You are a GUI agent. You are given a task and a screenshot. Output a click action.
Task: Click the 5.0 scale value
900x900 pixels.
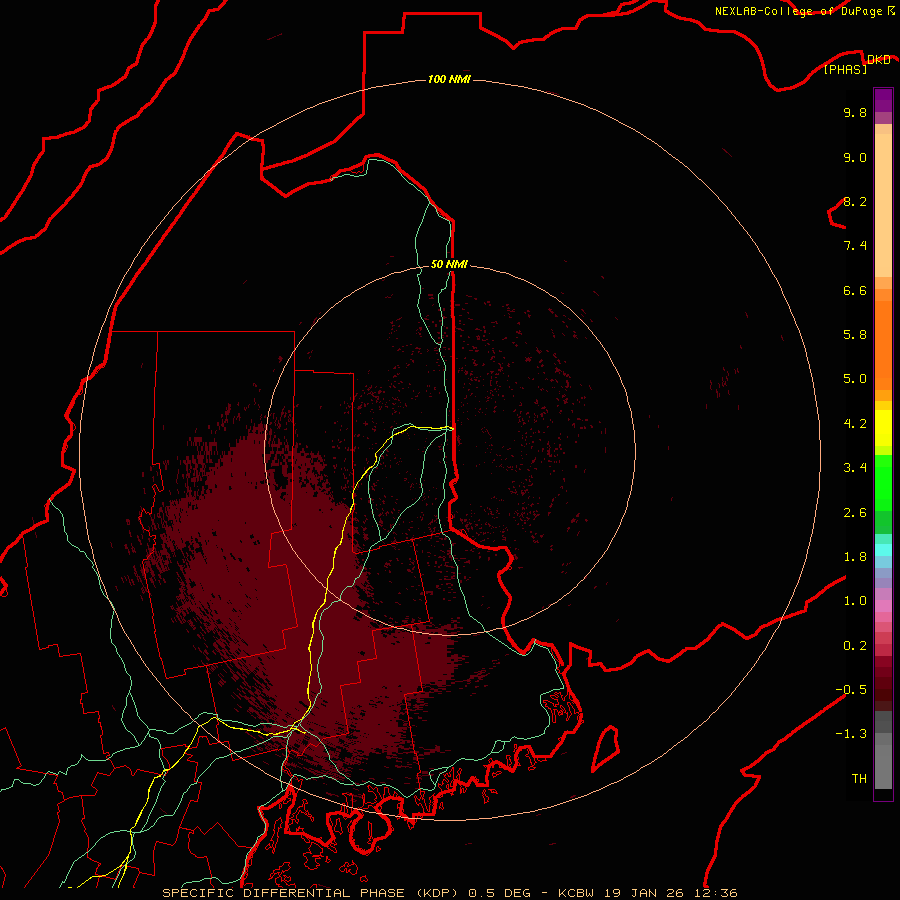tap(855, 379)
